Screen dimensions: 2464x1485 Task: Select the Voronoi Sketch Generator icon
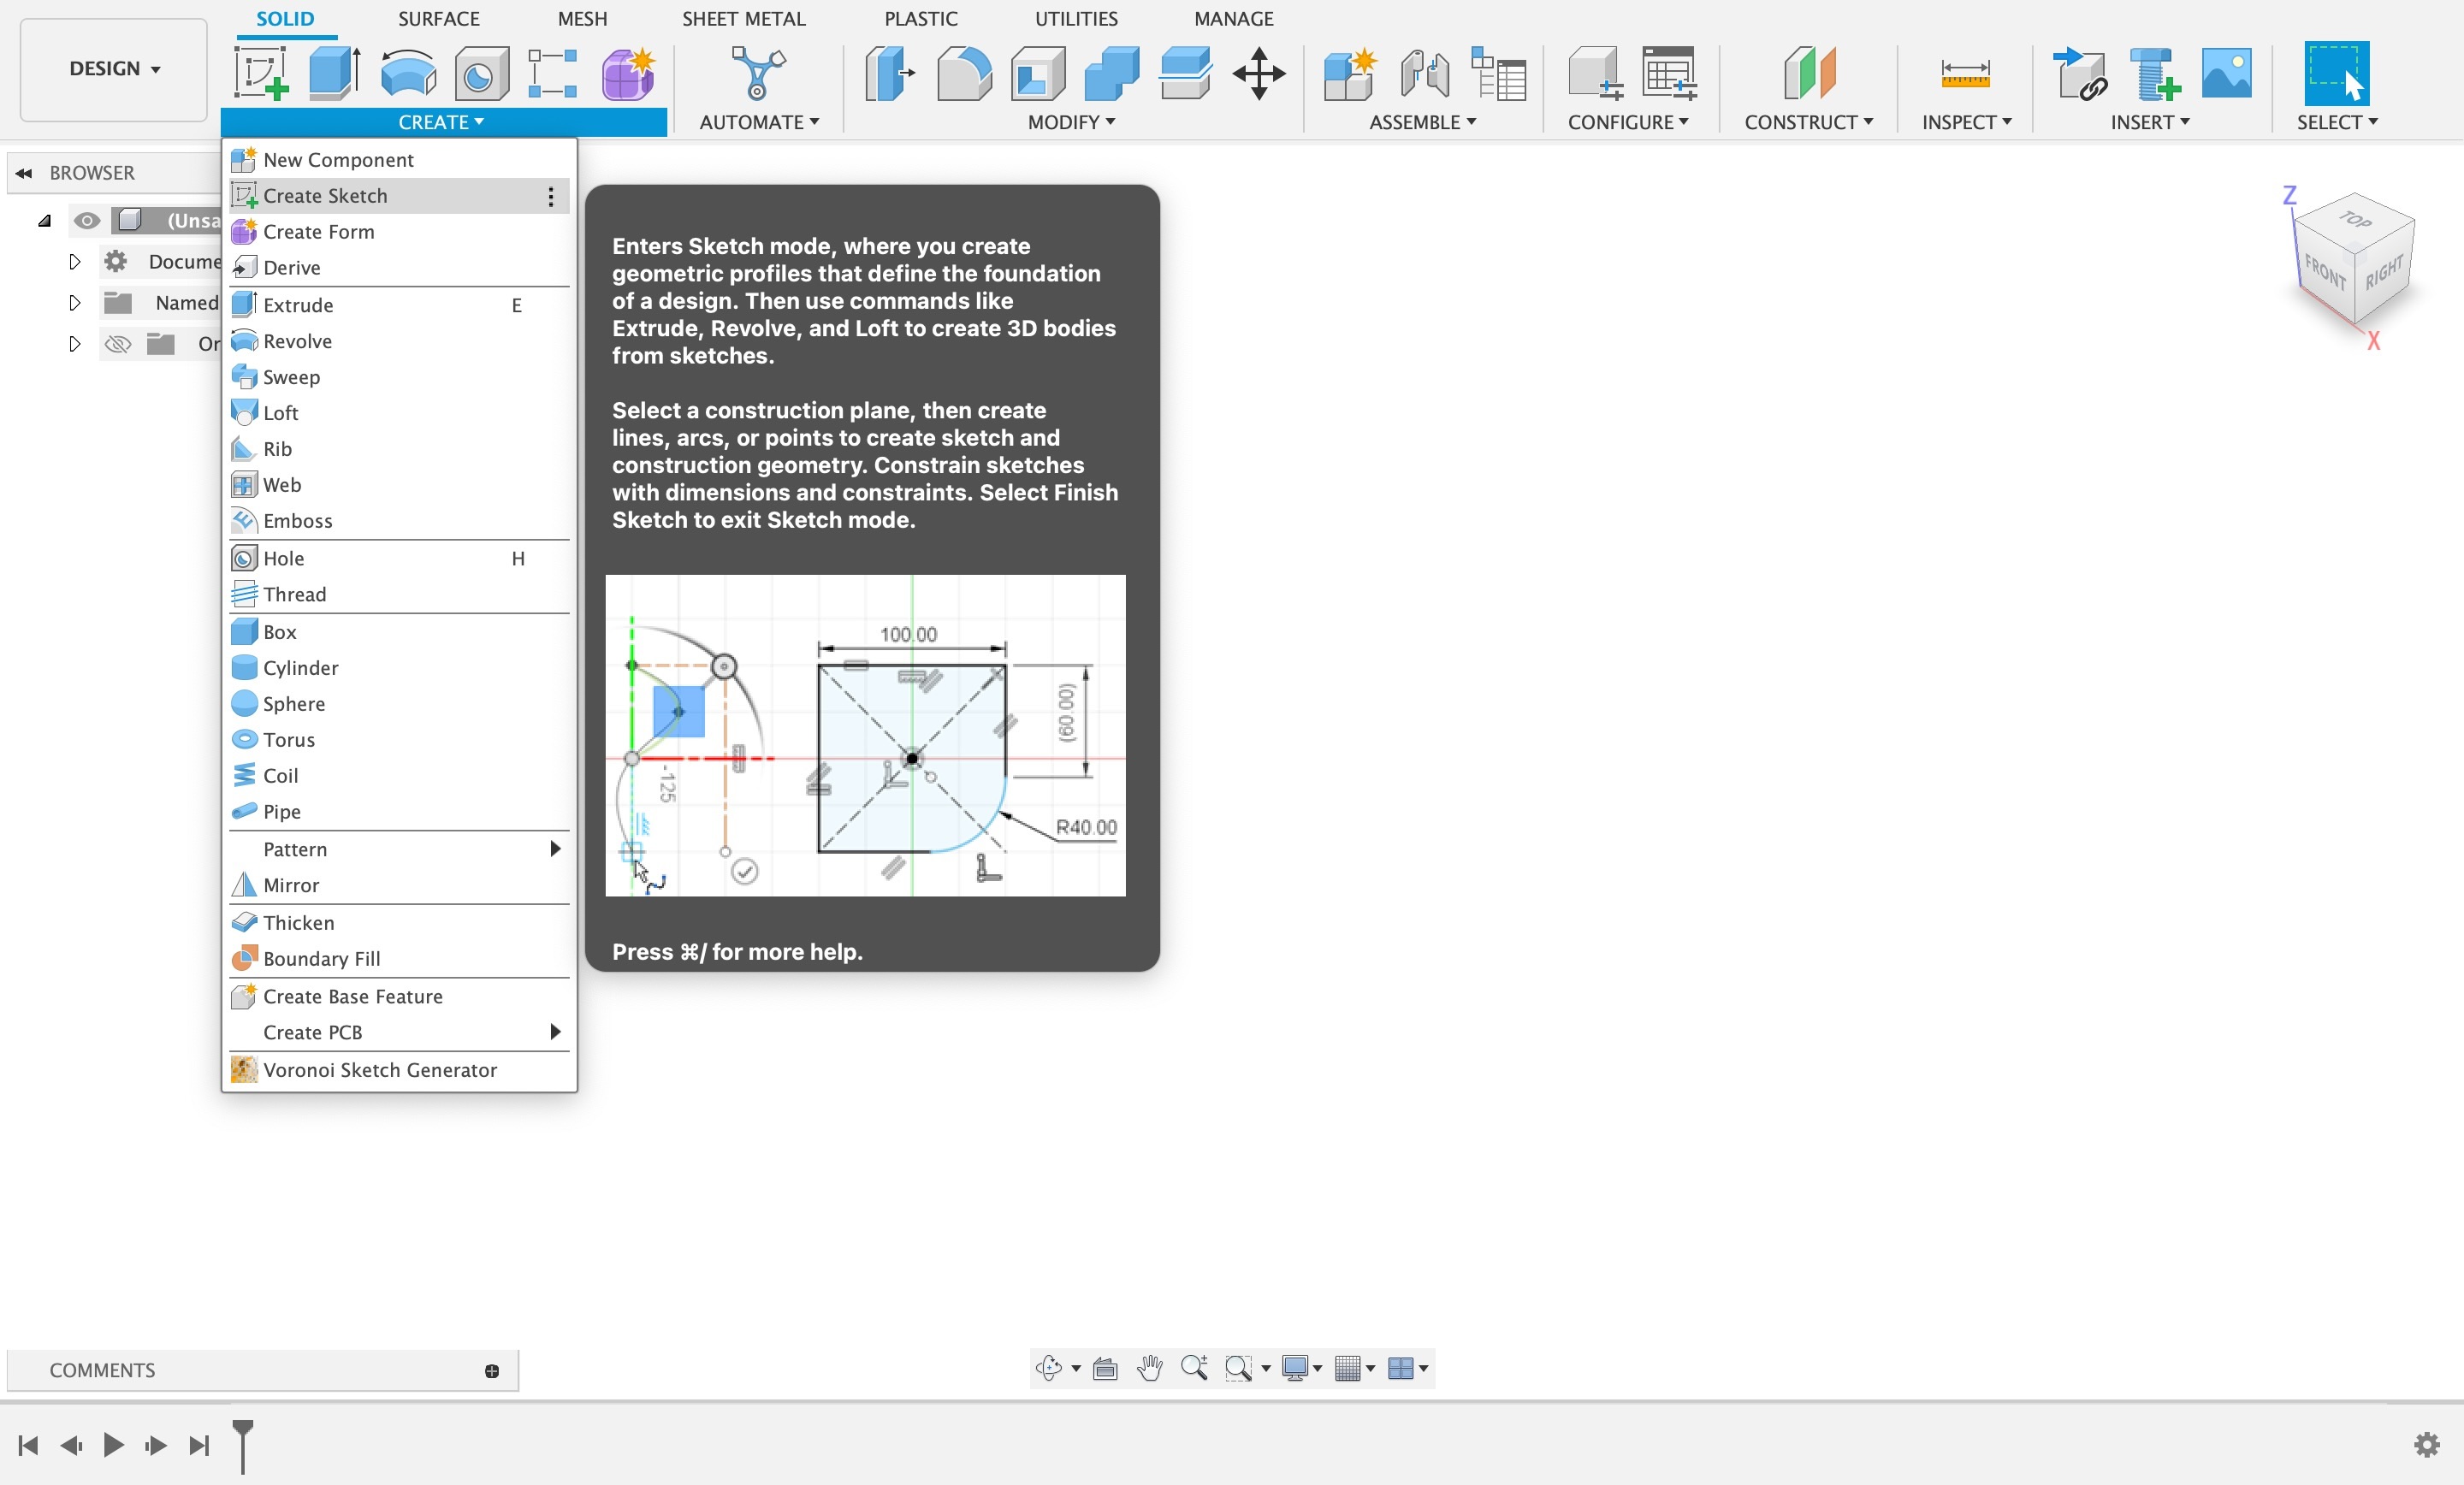243,1070
